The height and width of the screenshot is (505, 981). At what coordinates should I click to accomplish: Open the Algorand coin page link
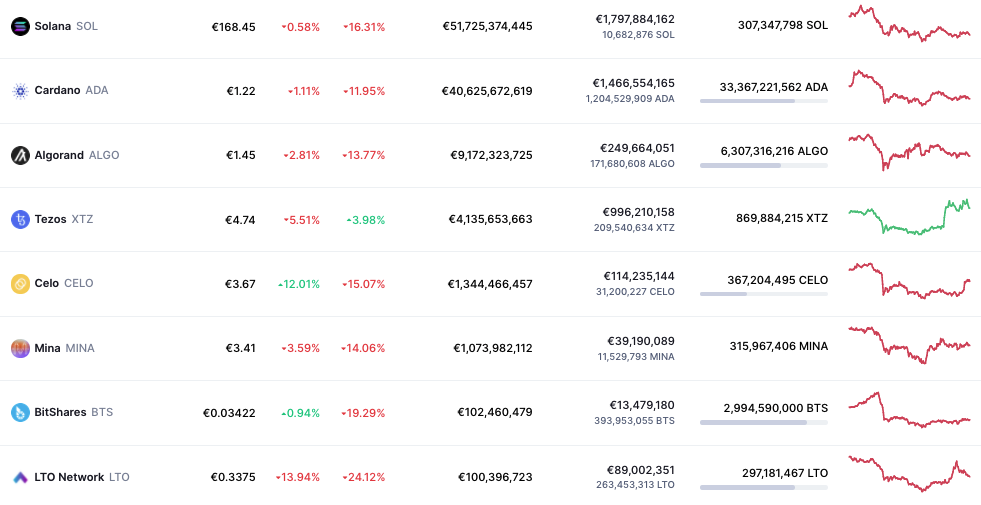76,155
